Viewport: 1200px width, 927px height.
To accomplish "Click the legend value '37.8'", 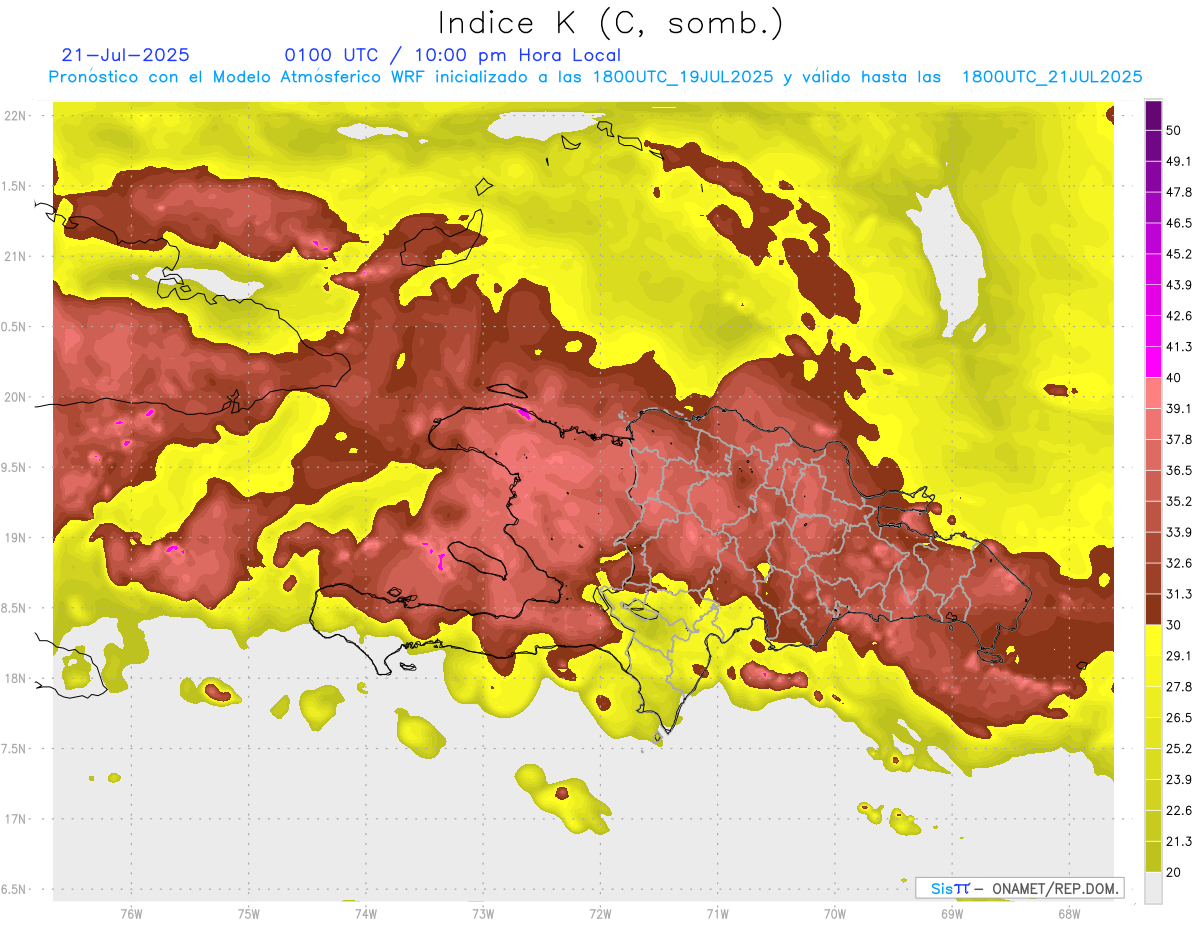I will click(x=1179, y=439).
